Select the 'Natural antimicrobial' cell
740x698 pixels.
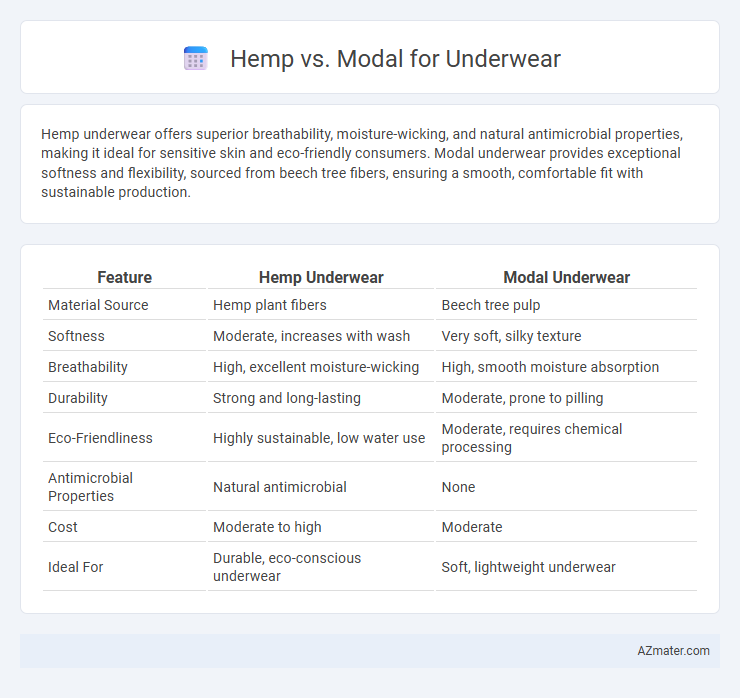(279, 487)
